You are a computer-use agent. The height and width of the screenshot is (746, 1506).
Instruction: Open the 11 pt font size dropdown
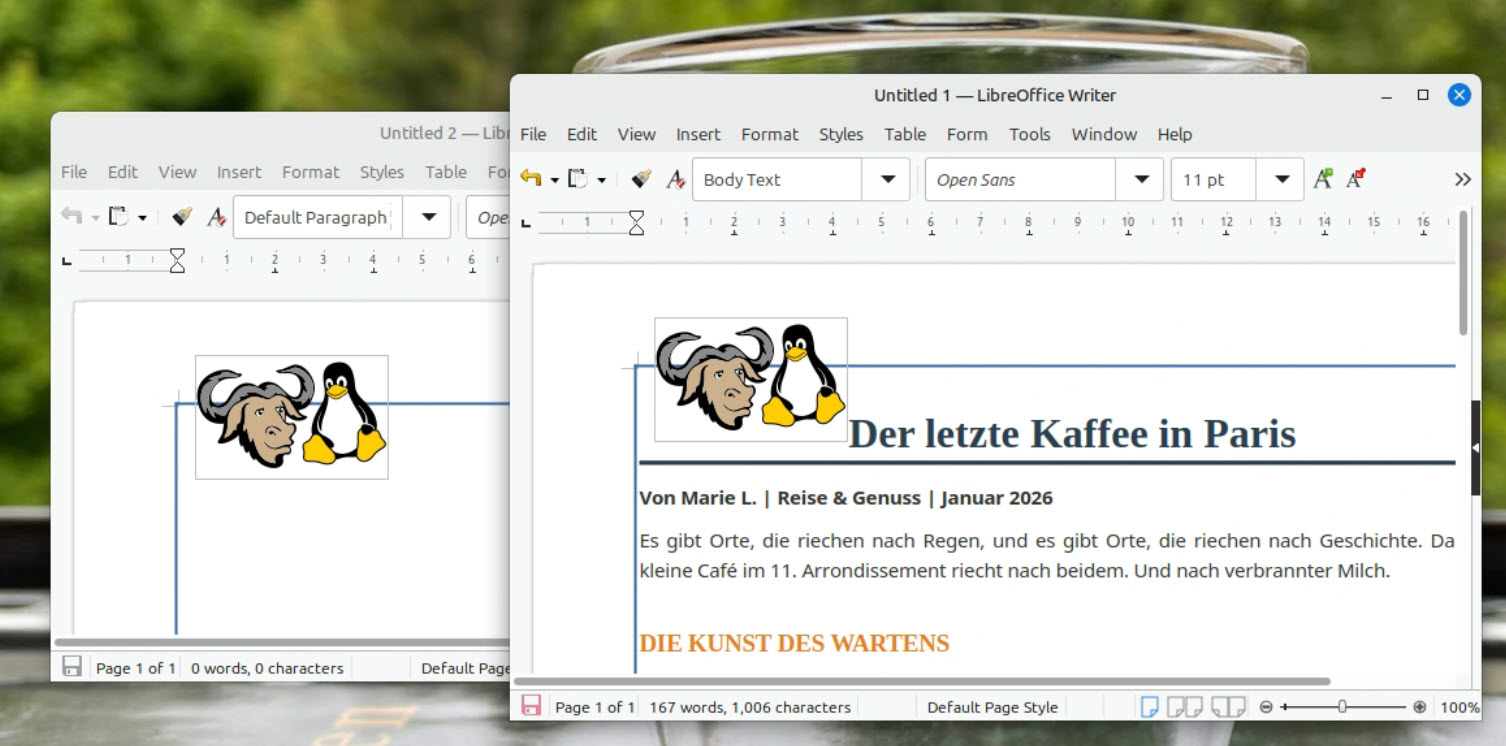click(1281, 180)
